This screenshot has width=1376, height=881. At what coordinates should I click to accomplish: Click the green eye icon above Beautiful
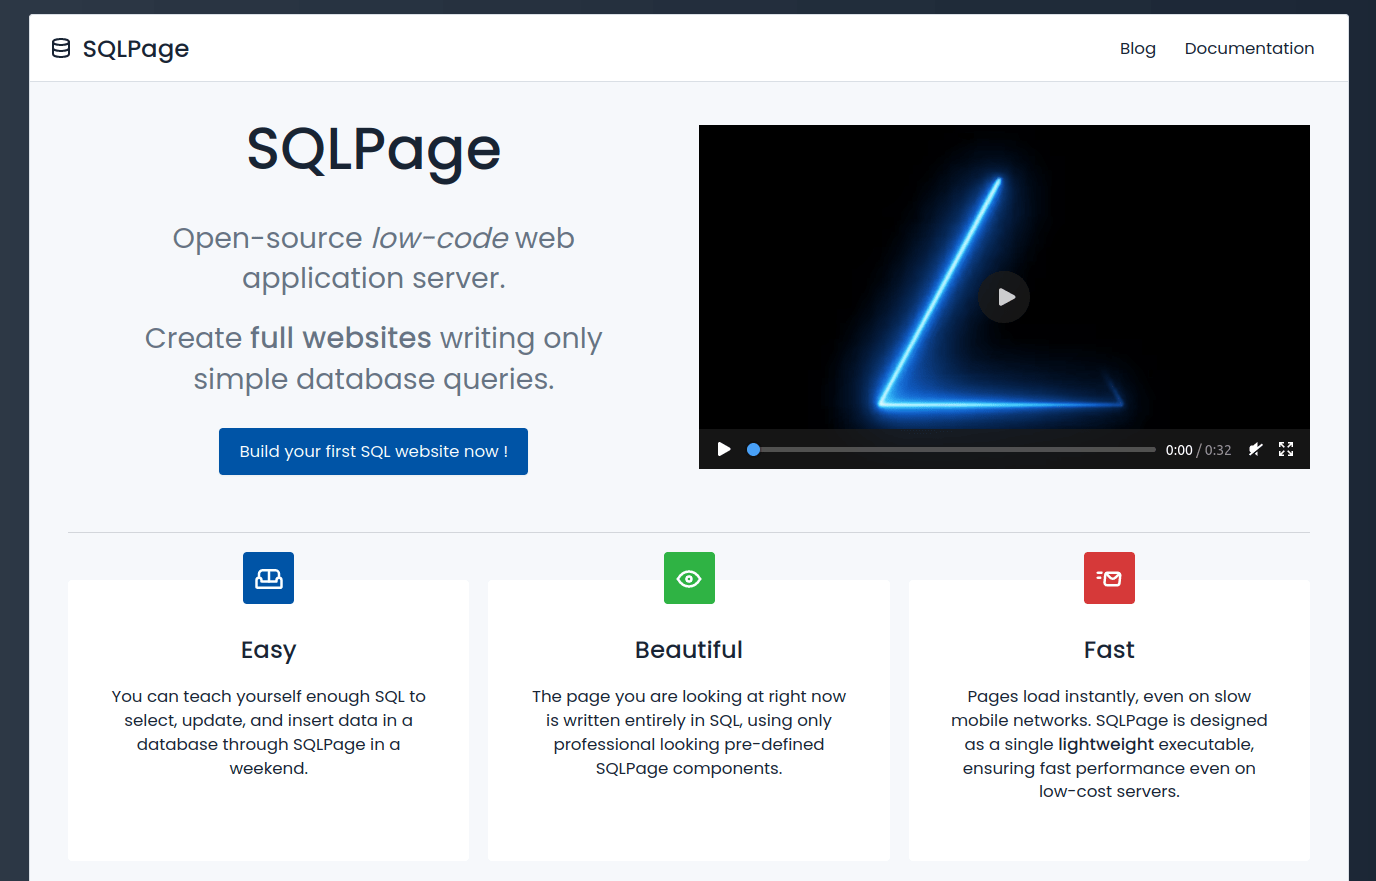tap(689, 578)
